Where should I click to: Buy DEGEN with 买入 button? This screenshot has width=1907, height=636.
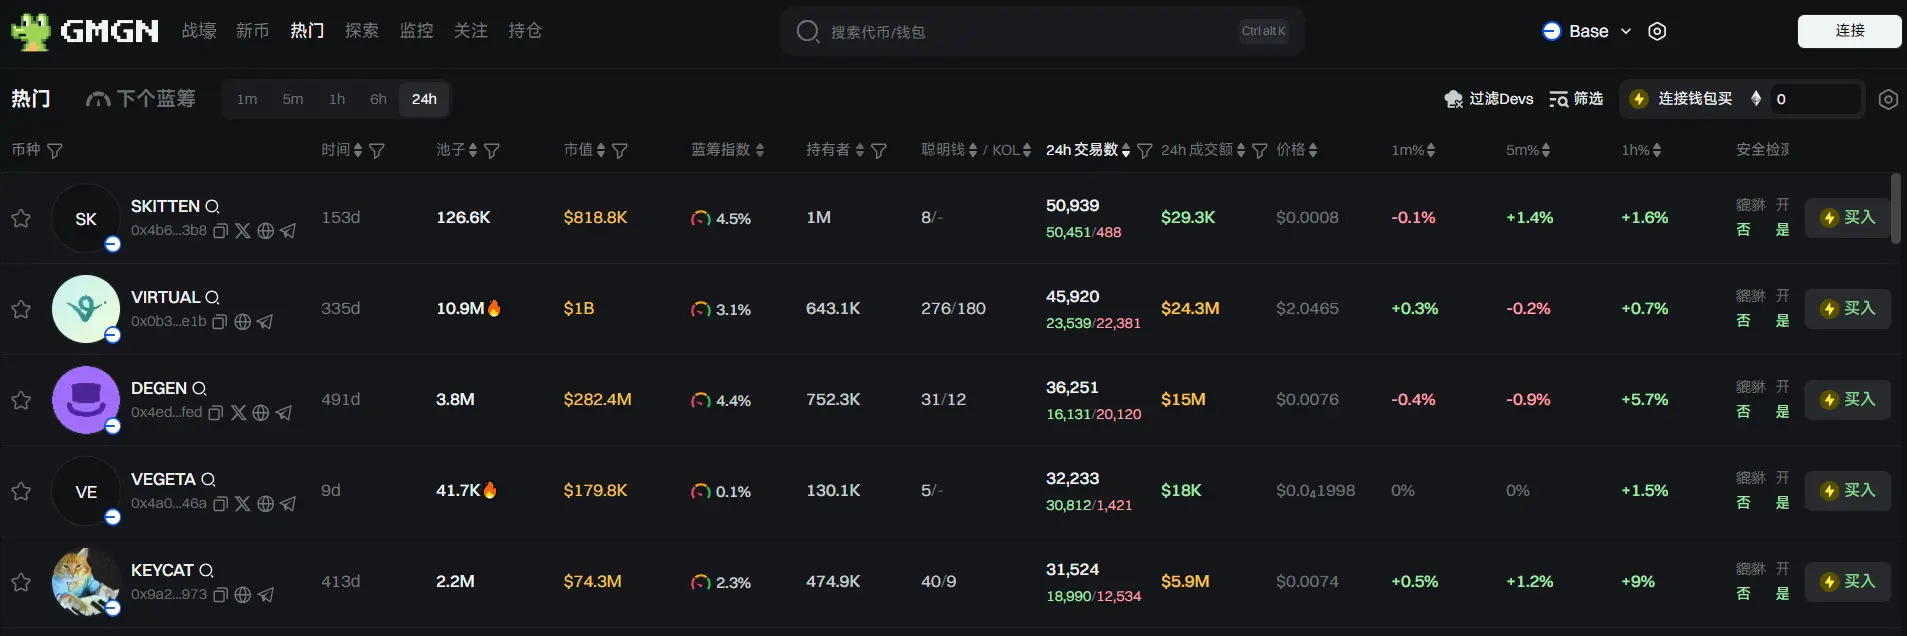pyautogui.click(x=1847, y=400)
